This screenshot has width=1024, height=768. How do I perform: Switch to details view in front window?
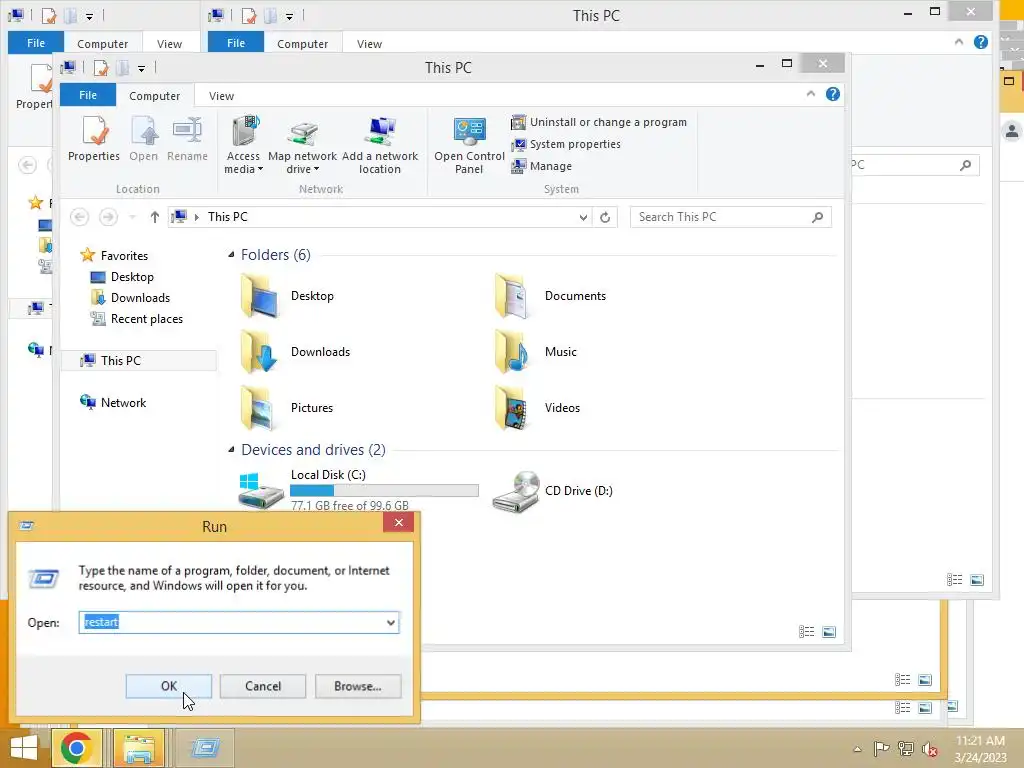pos(807,632)
